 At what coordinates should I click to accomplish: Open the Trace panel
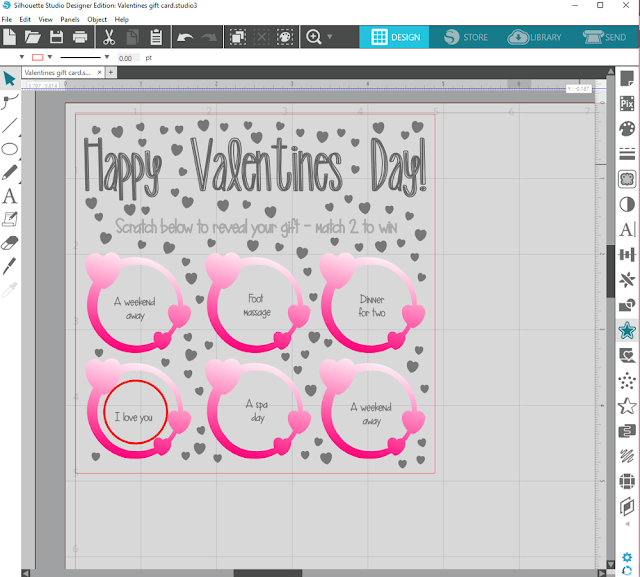pyautogui.click(x=627, y=179)
